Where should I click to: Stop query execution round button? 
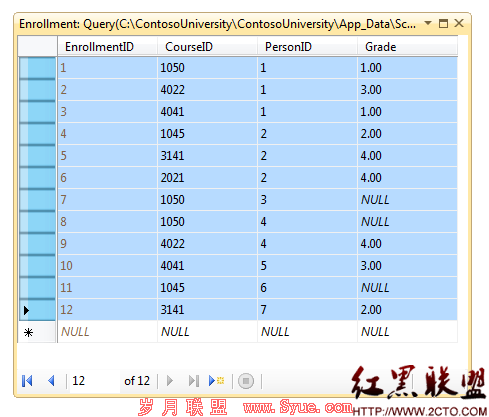coord(246,381)
